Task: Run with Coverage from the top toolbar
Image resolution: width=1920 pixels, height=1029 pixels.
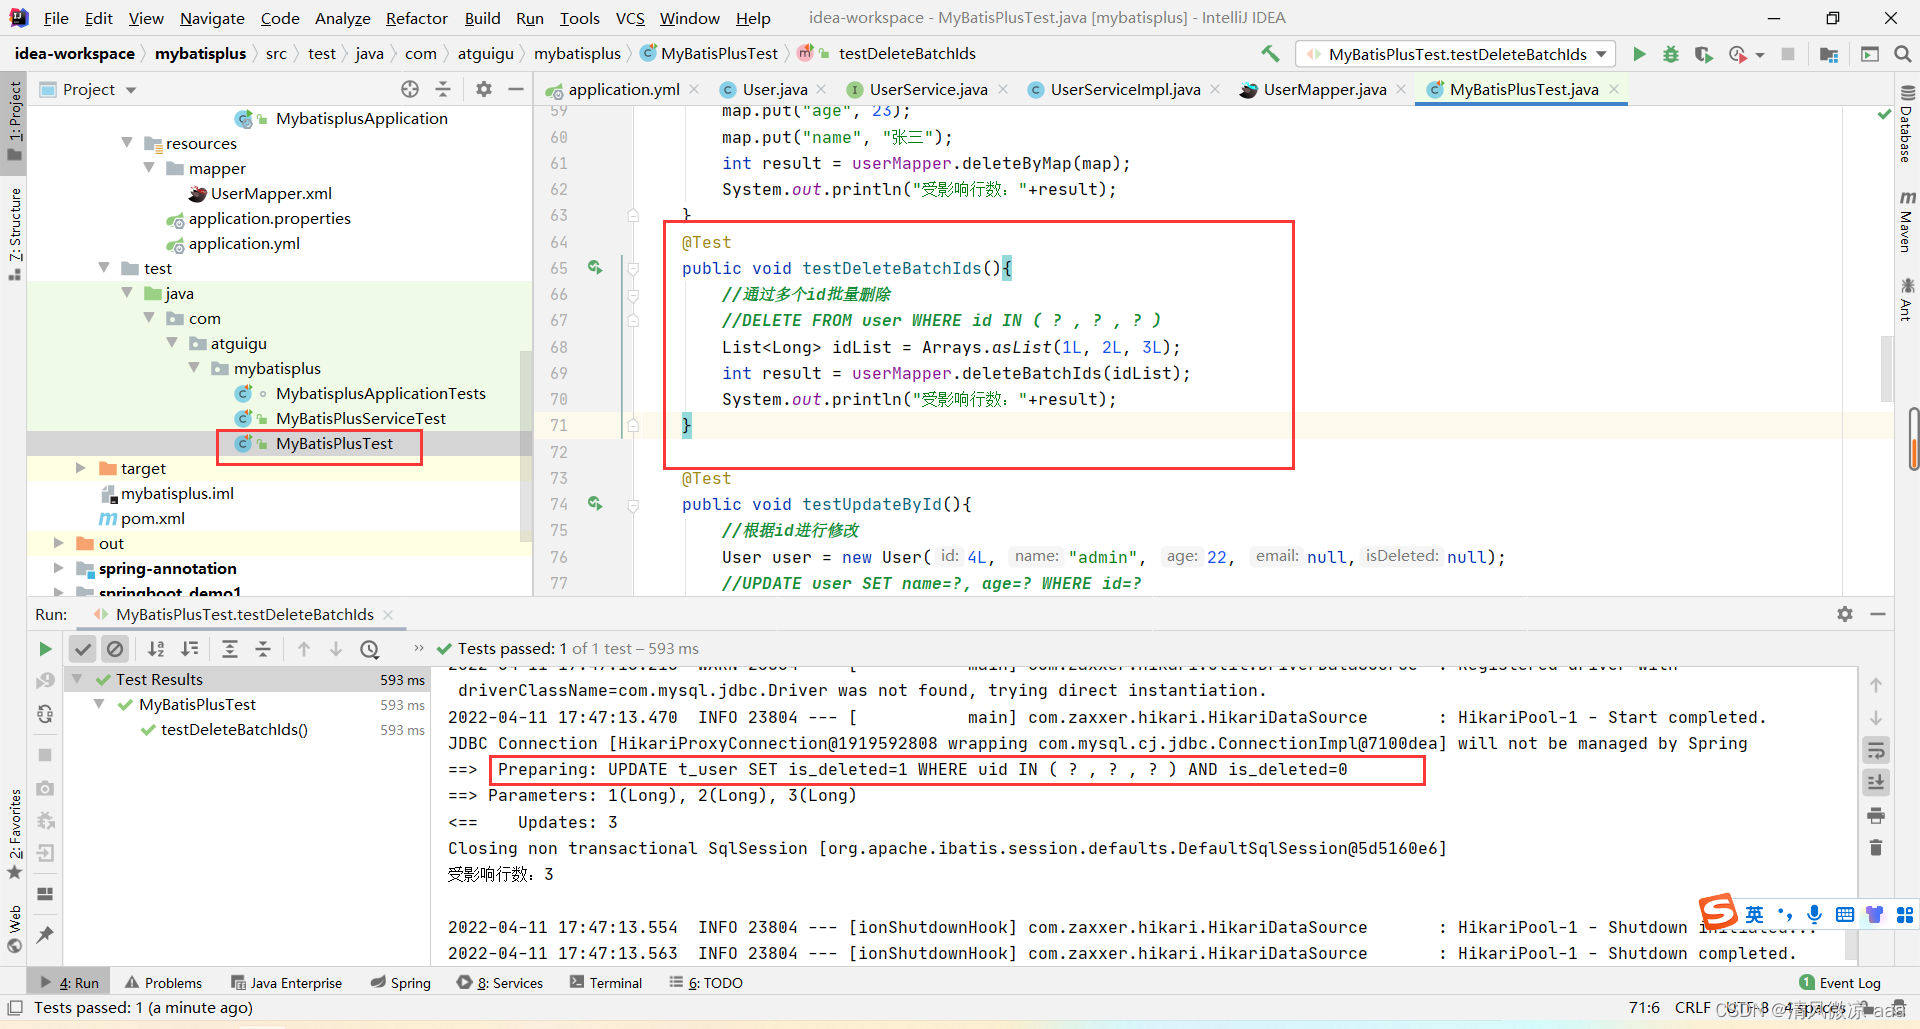Action: pos(1703,54)
